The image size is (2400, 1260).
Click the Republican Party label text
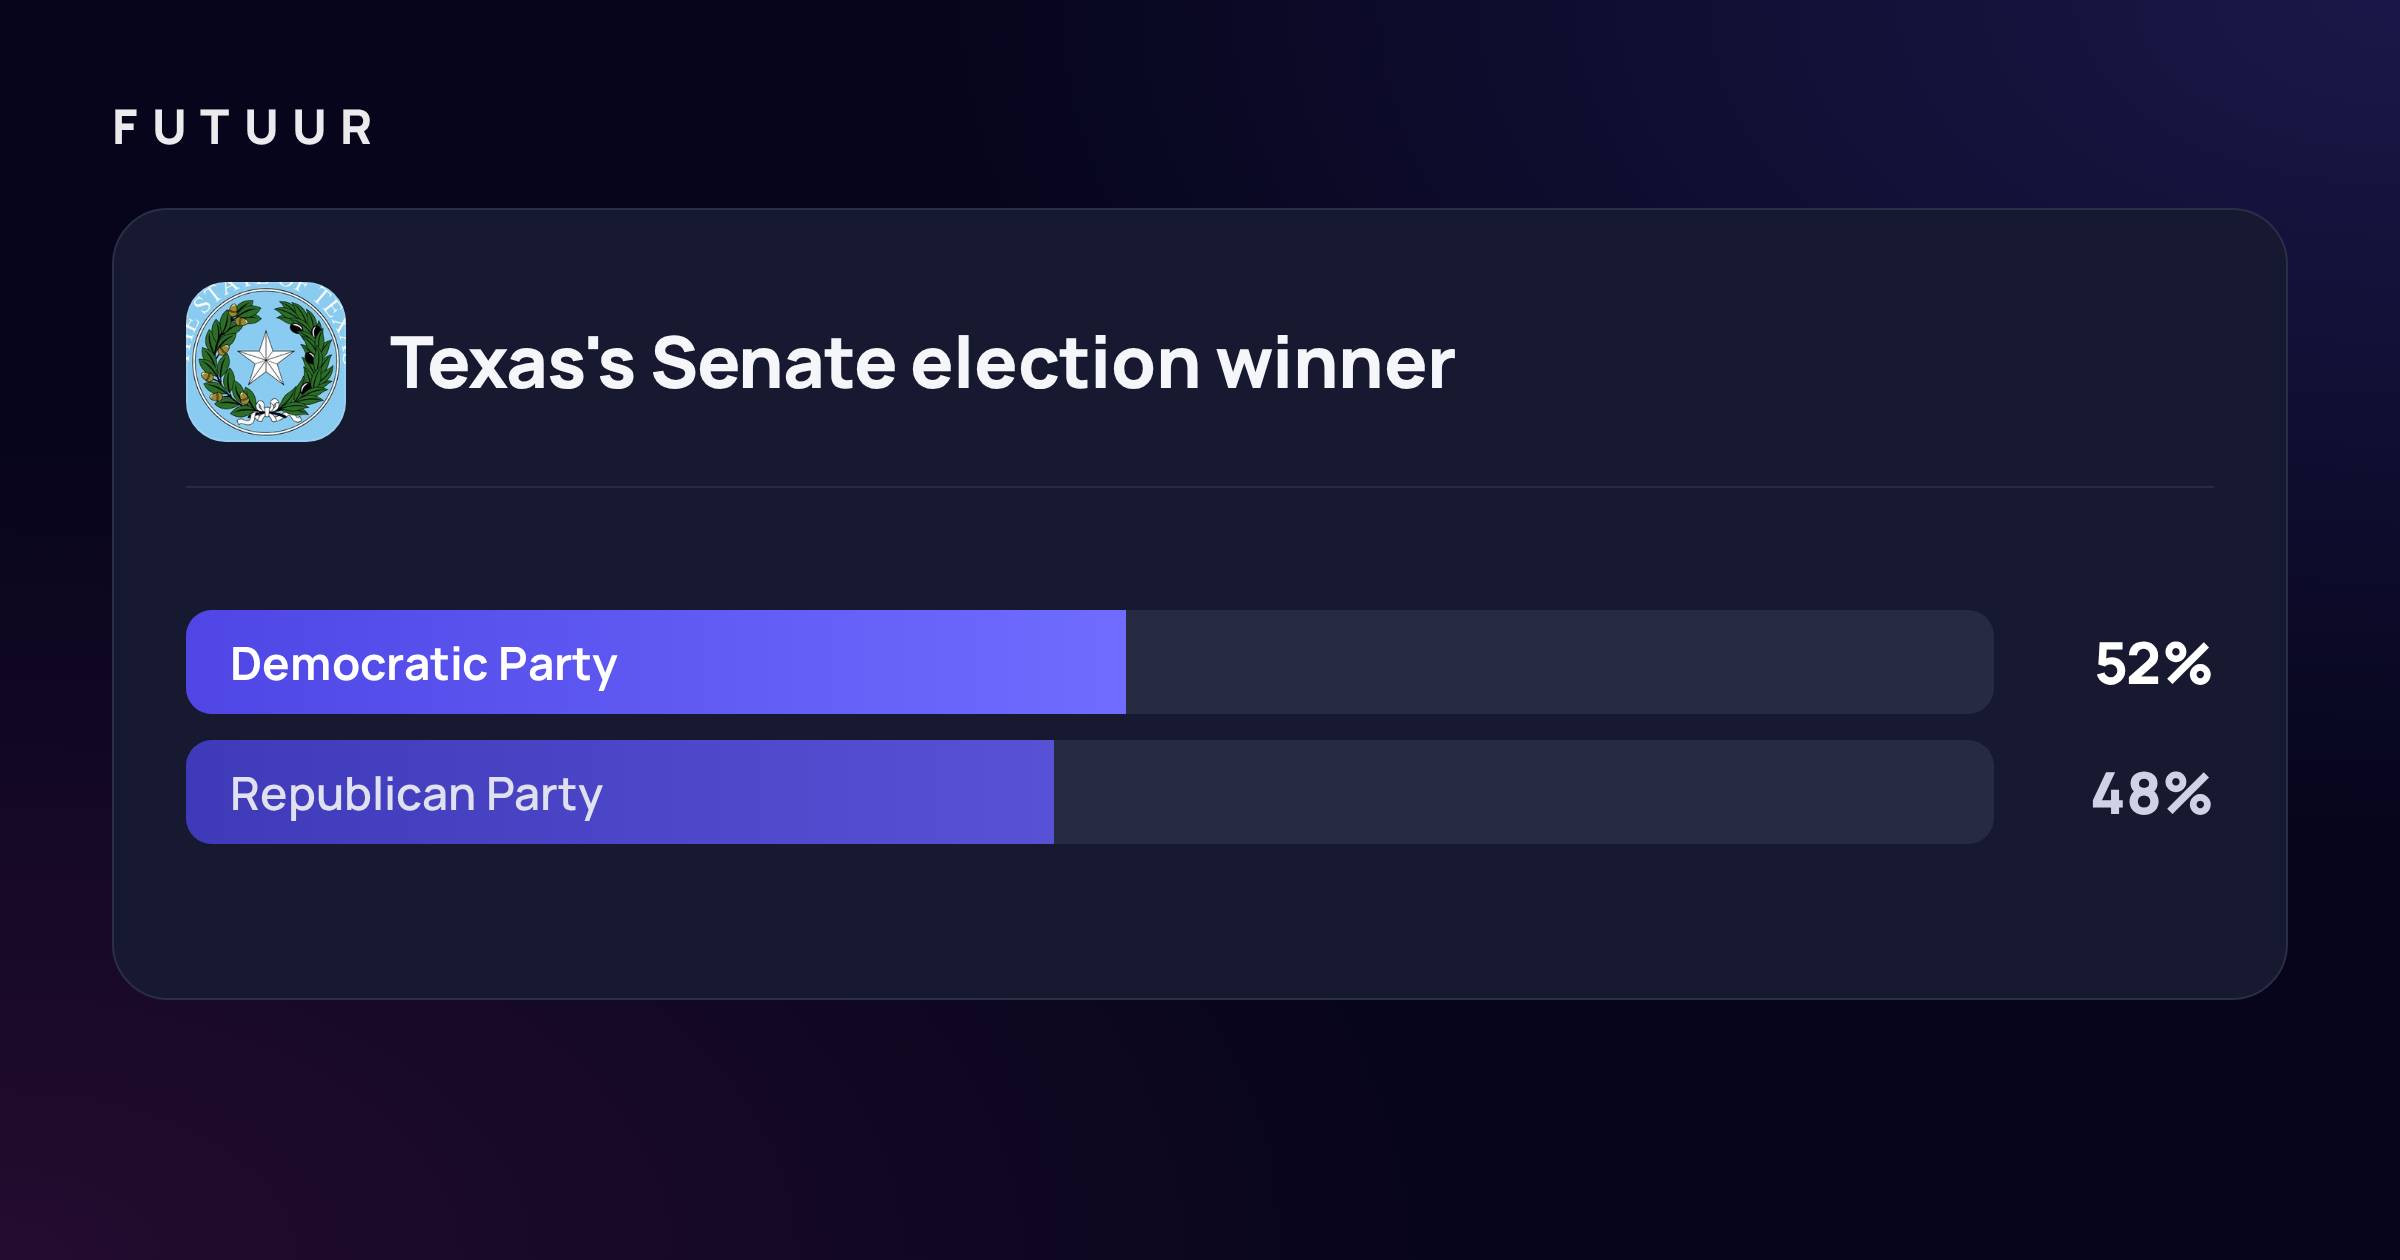416,795
